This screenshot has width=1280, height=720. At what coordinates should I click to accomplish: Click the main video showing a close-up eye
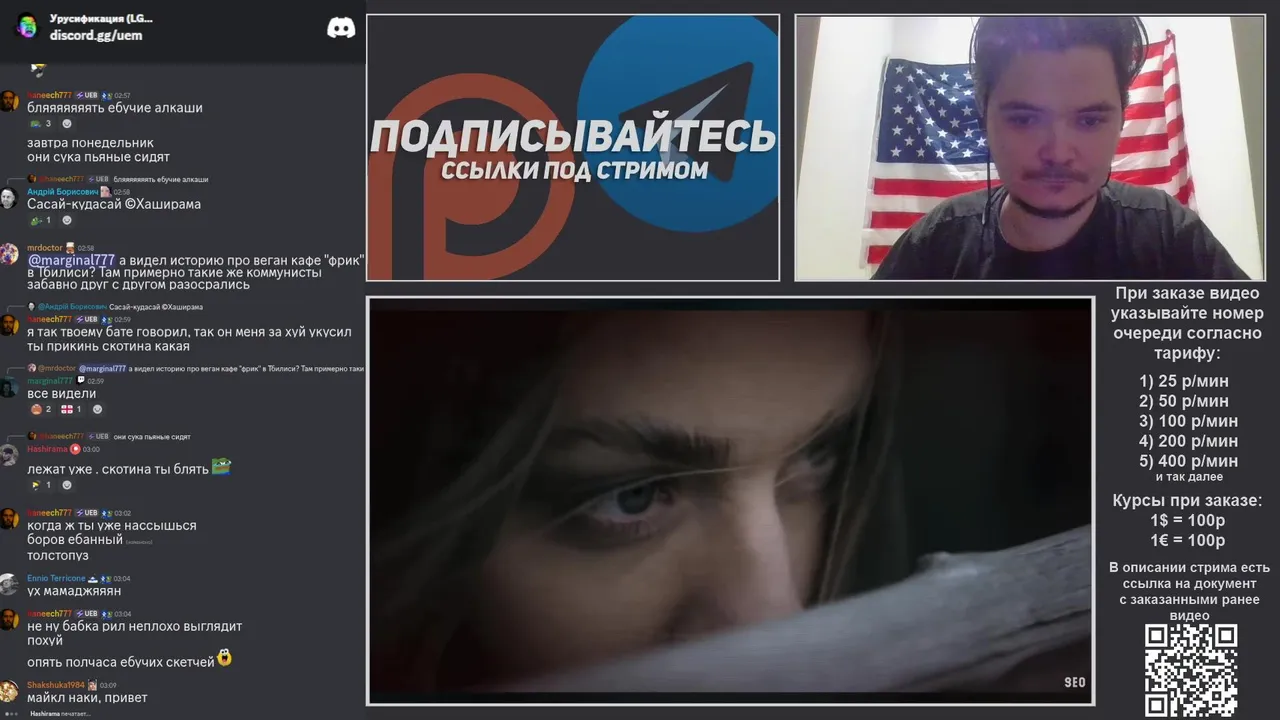pos(730,501)
